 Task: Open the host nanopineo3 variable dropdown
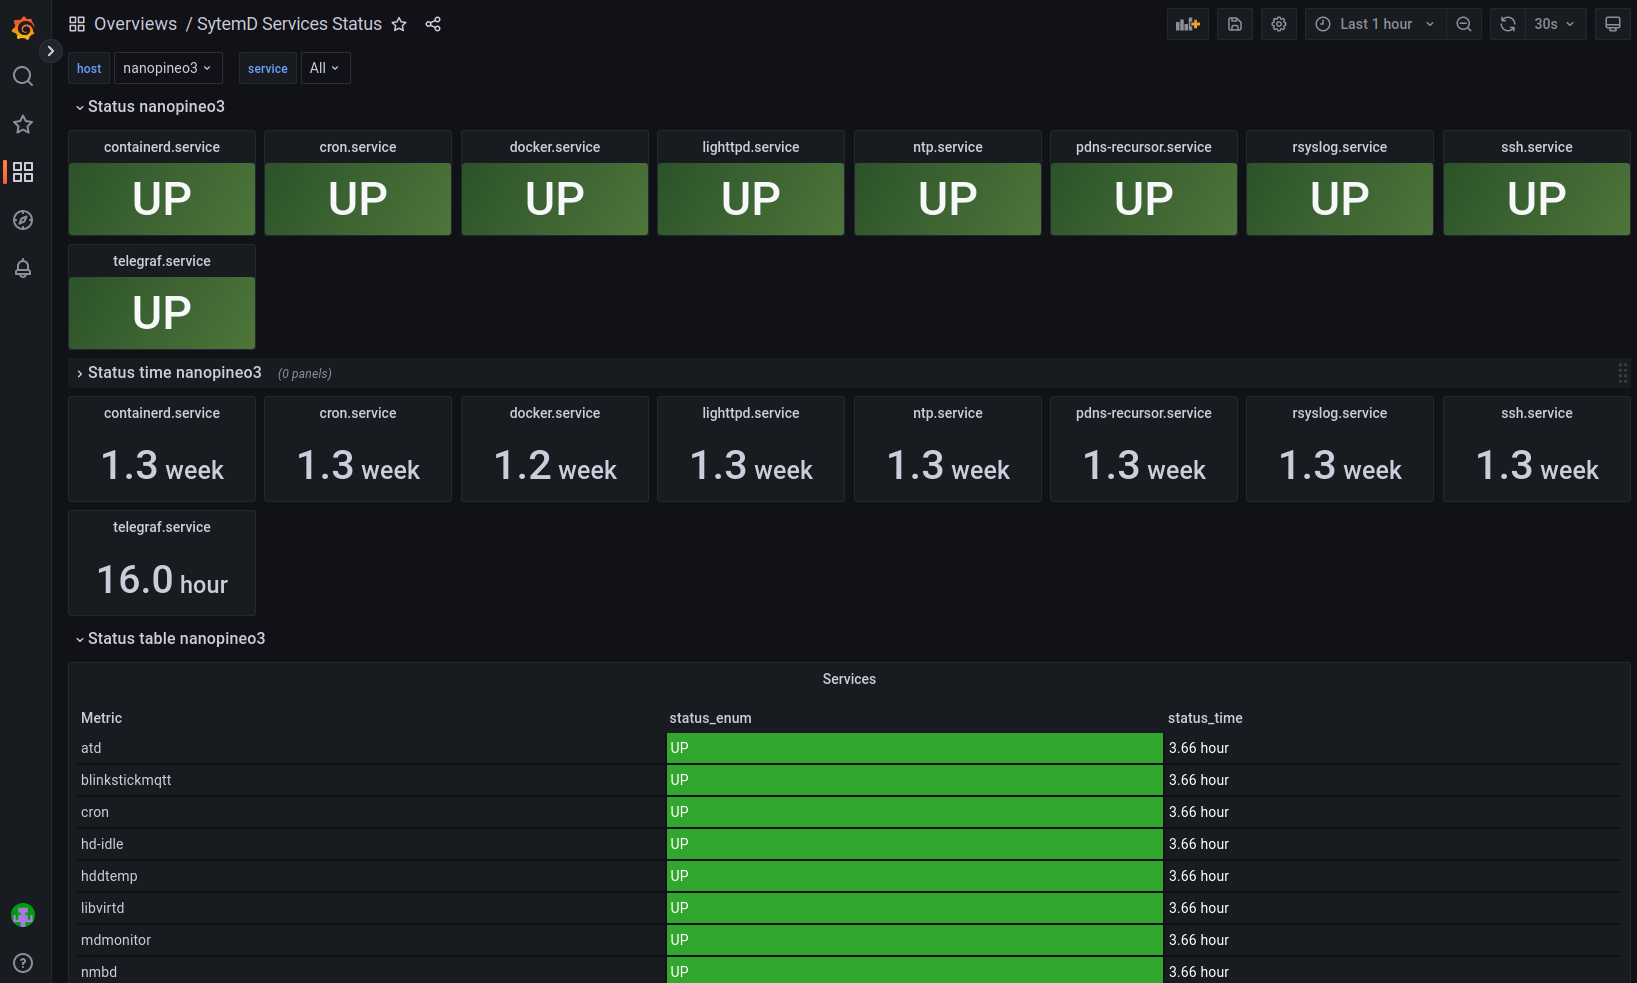pyautogui.click(x=168, y=68)
